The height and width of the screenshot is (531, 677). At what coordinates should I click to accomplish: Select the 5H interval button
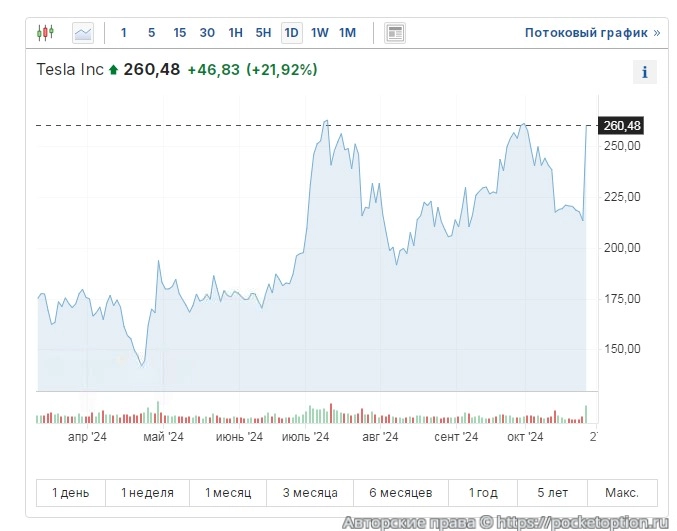click(x=263, y=33)
